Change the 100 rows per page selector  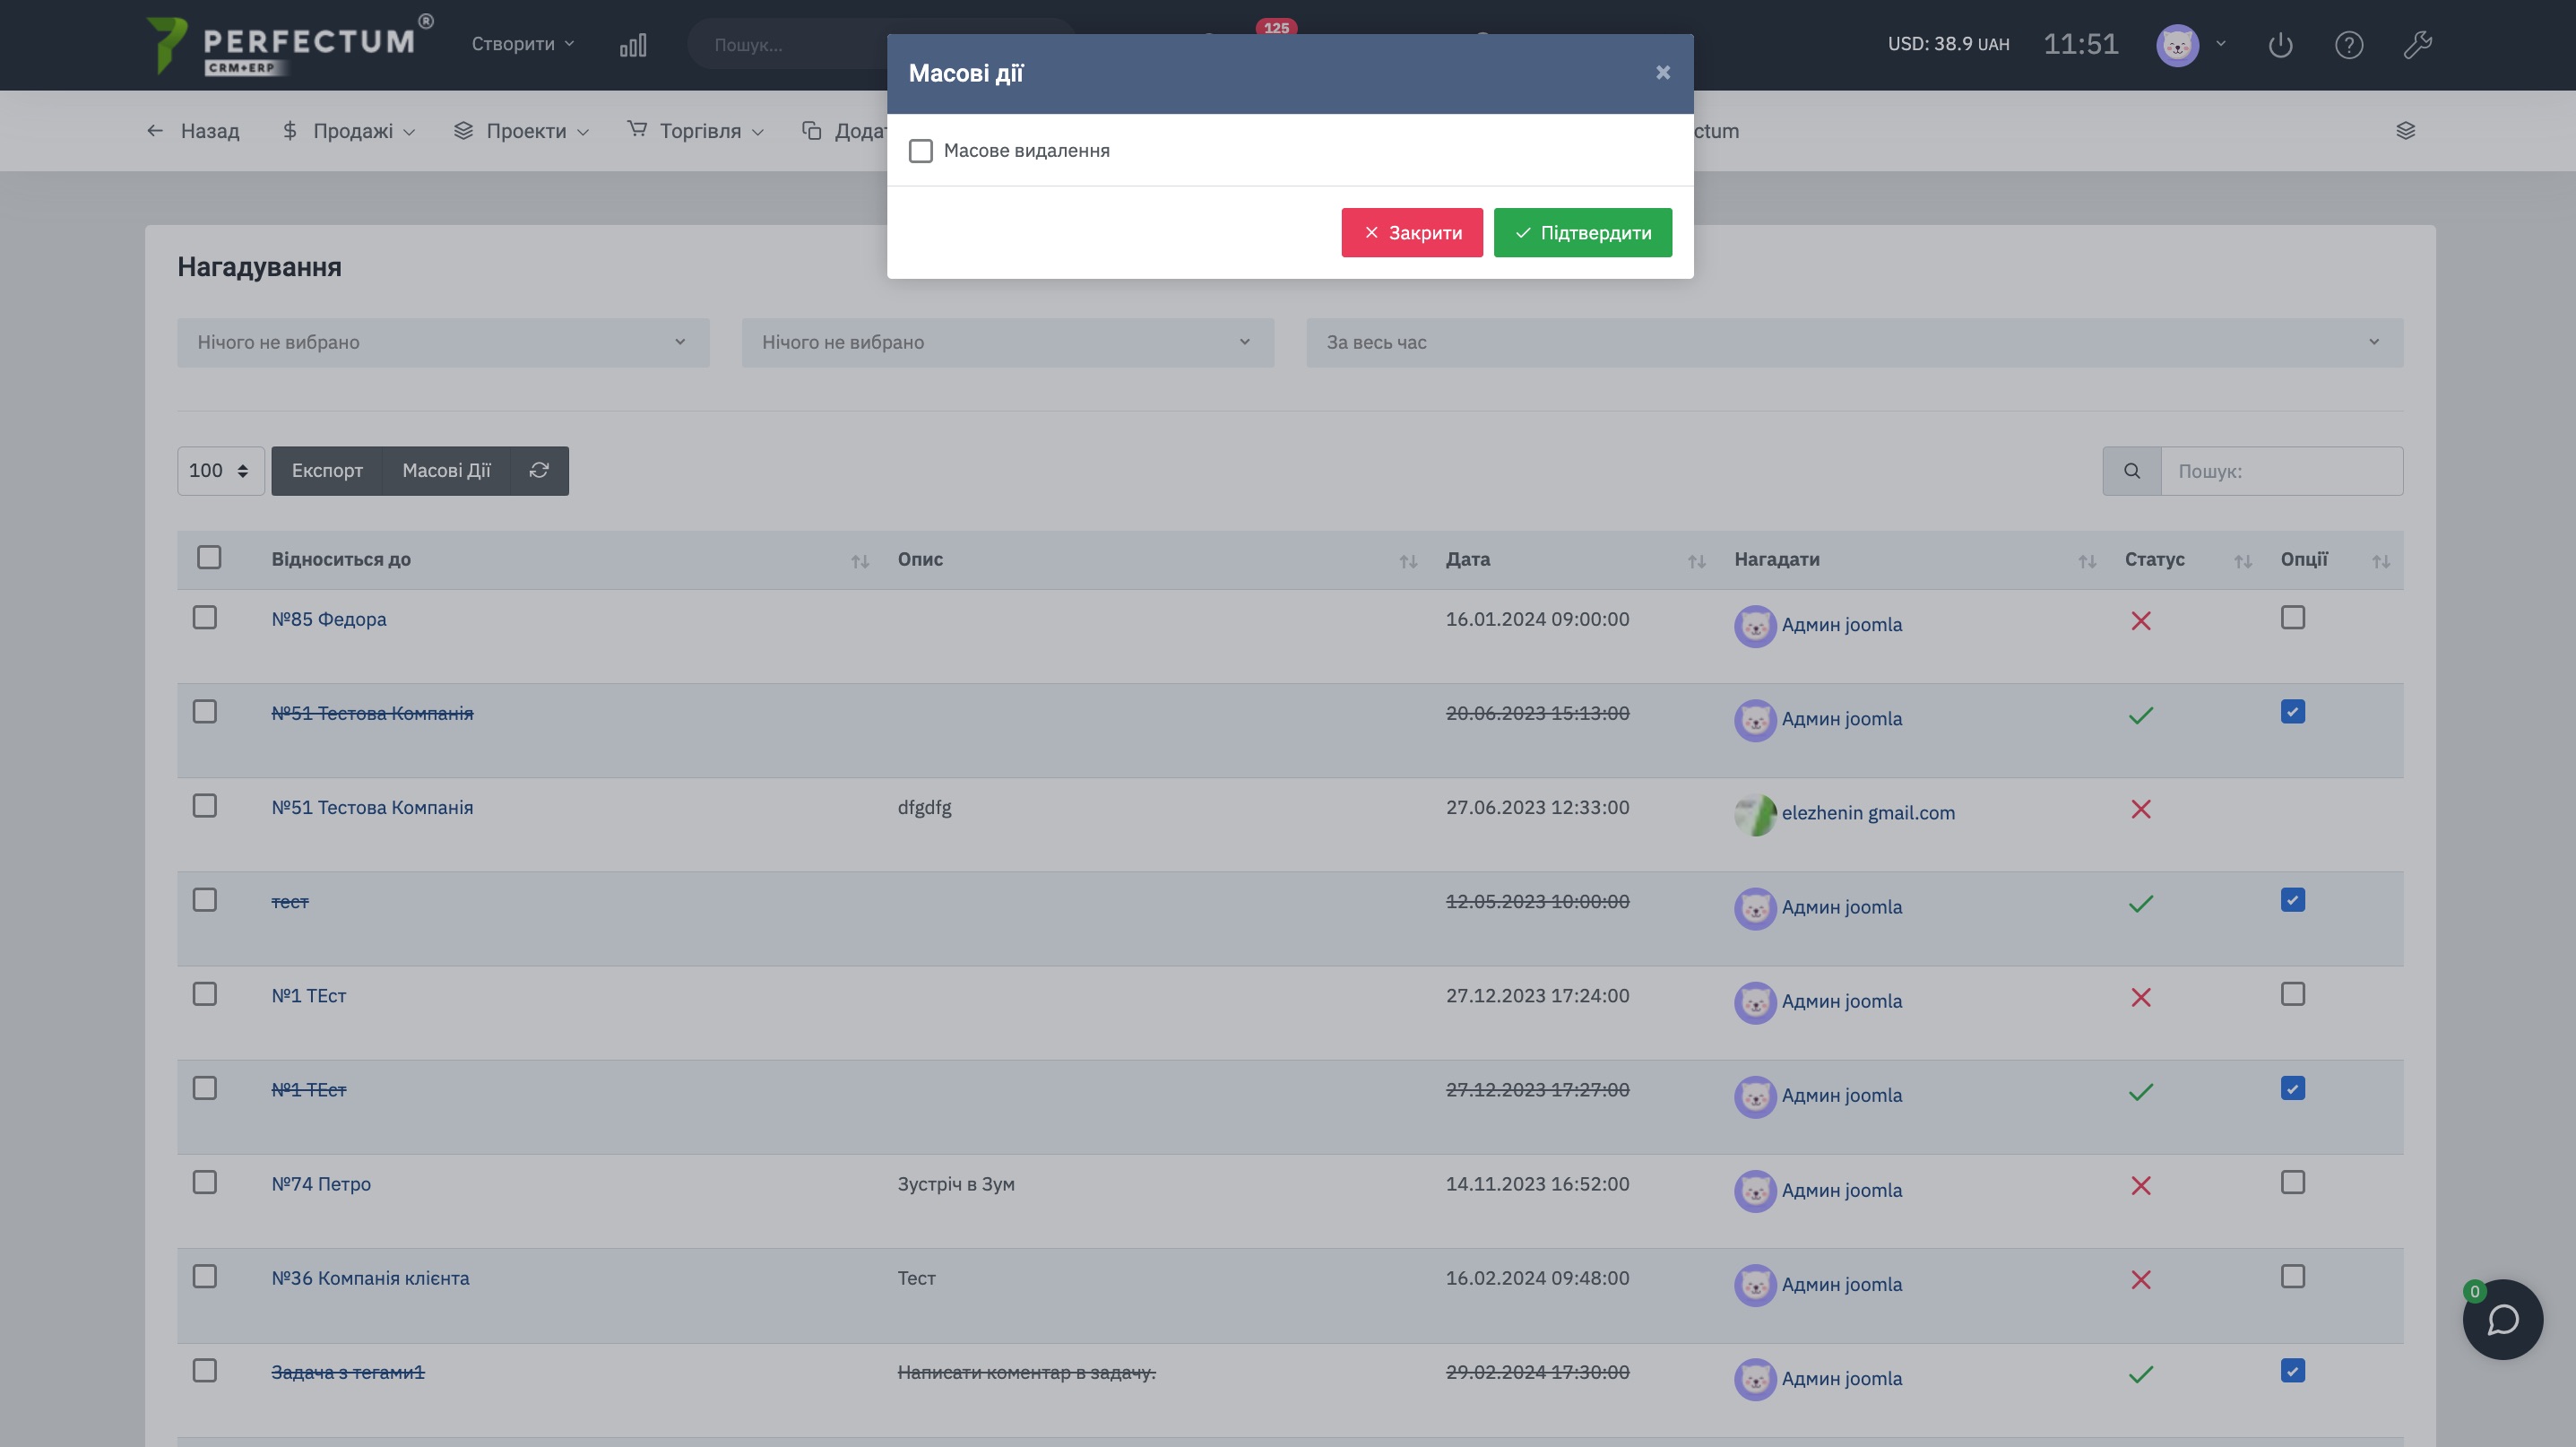[220, 471]
